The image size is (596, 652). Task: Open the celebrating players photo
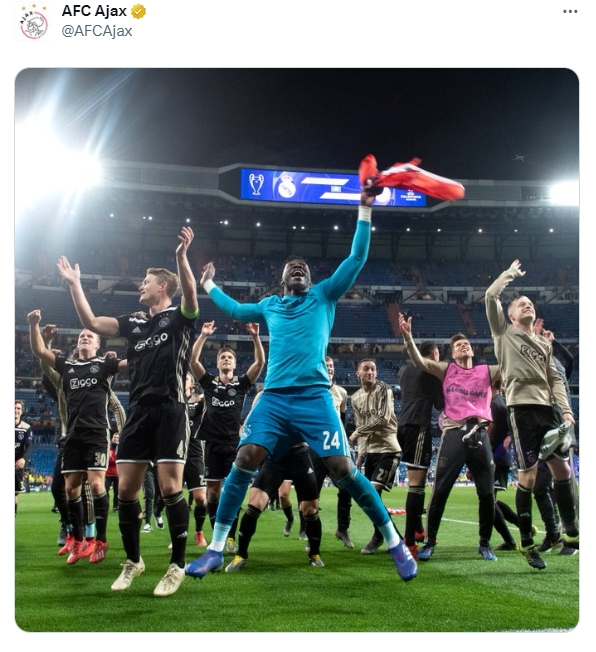(297, 350)
